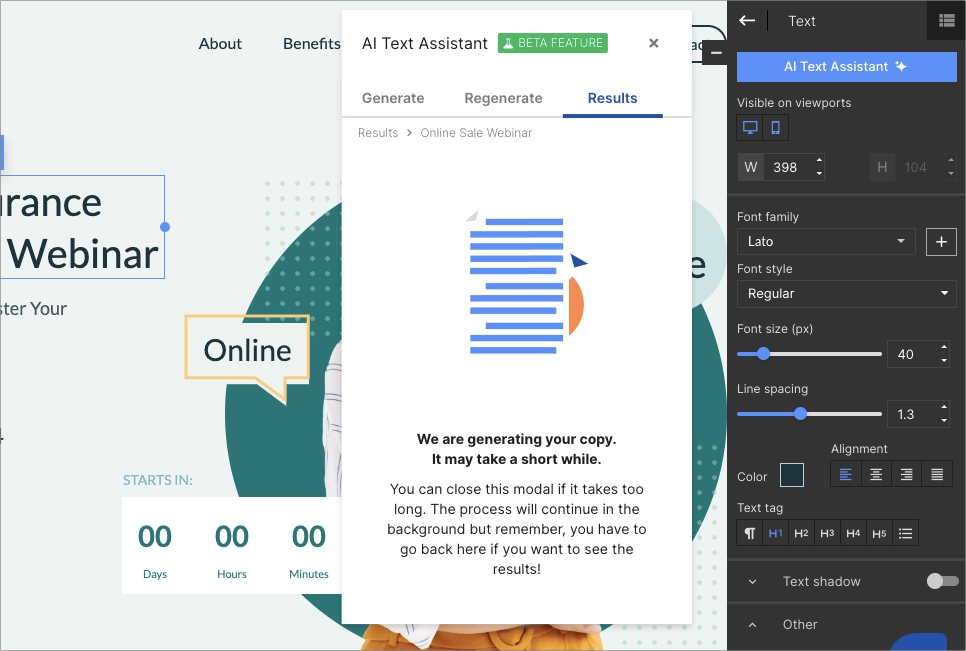The image size is (966, 651).
Task: Click the back arrow in the Text panel
Action: [747, 20]
